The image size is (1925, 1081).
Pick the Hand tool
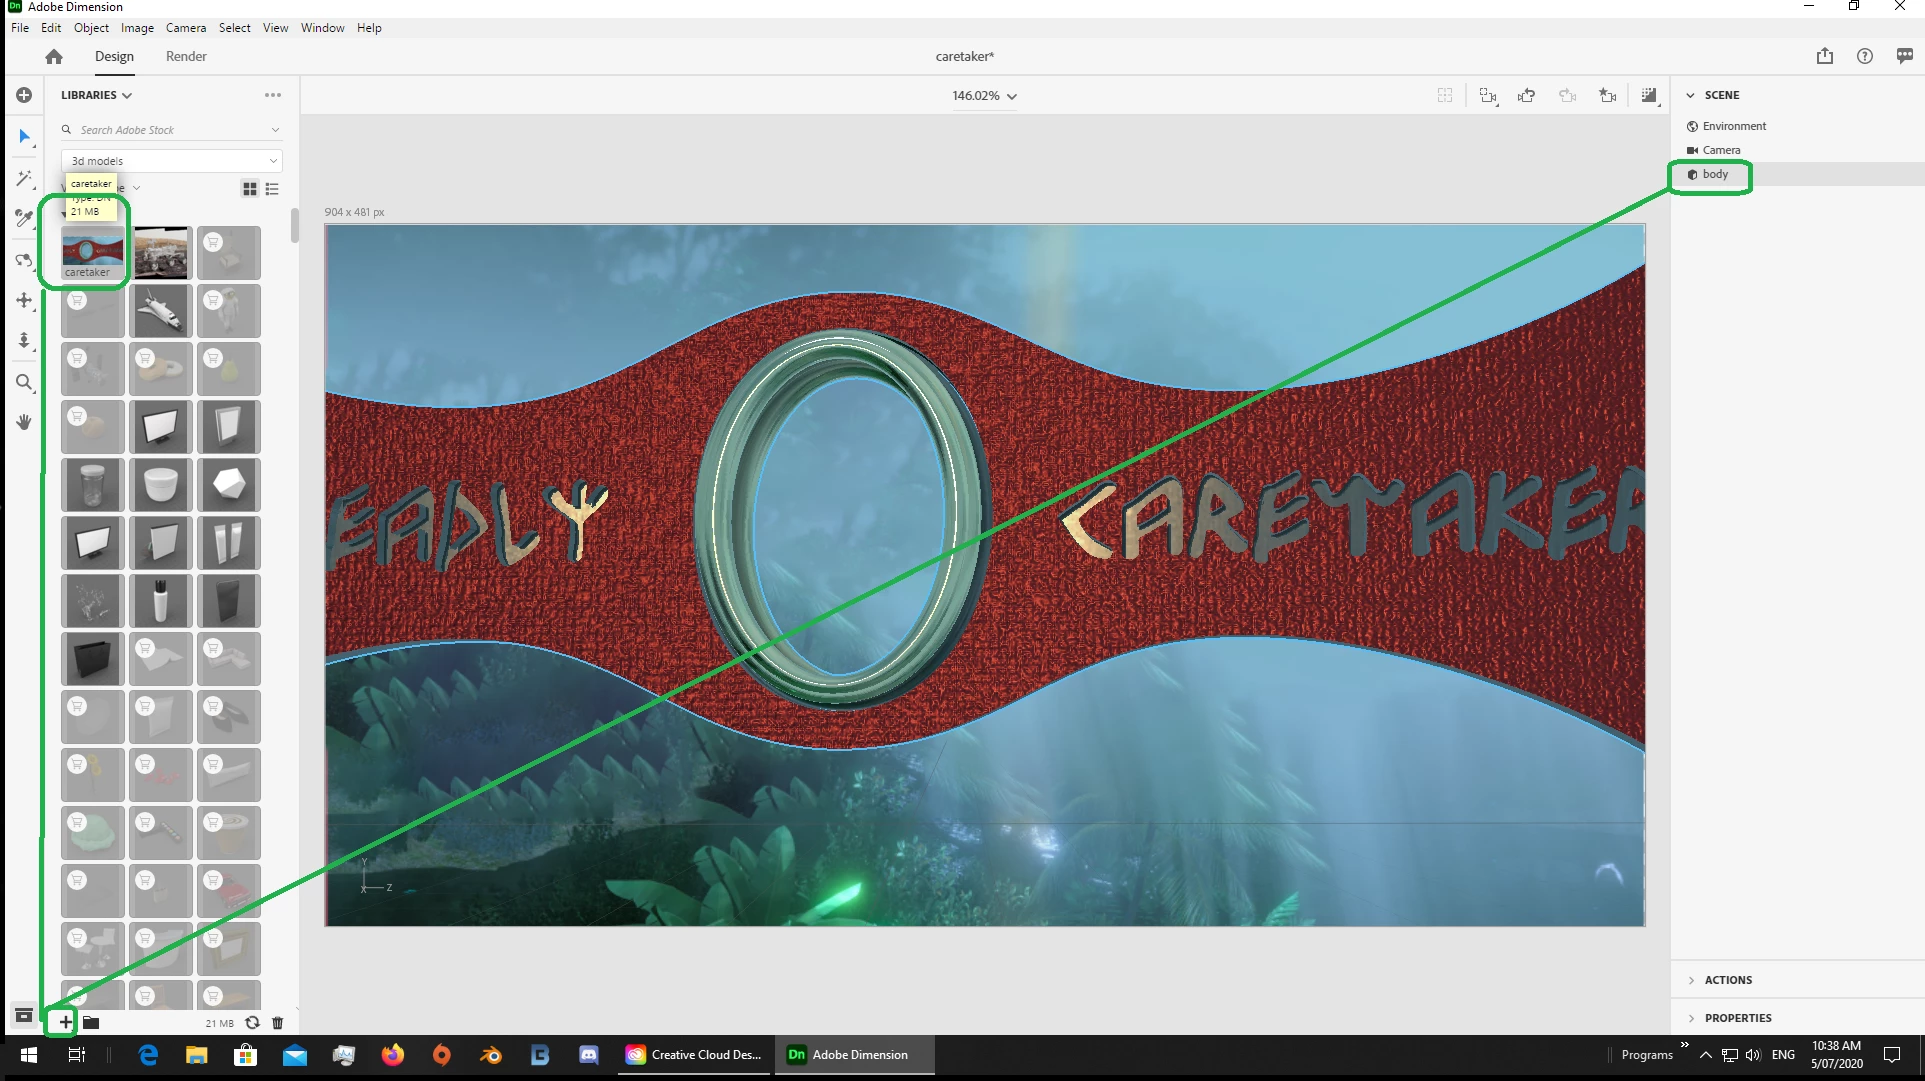tap(24, 422)
